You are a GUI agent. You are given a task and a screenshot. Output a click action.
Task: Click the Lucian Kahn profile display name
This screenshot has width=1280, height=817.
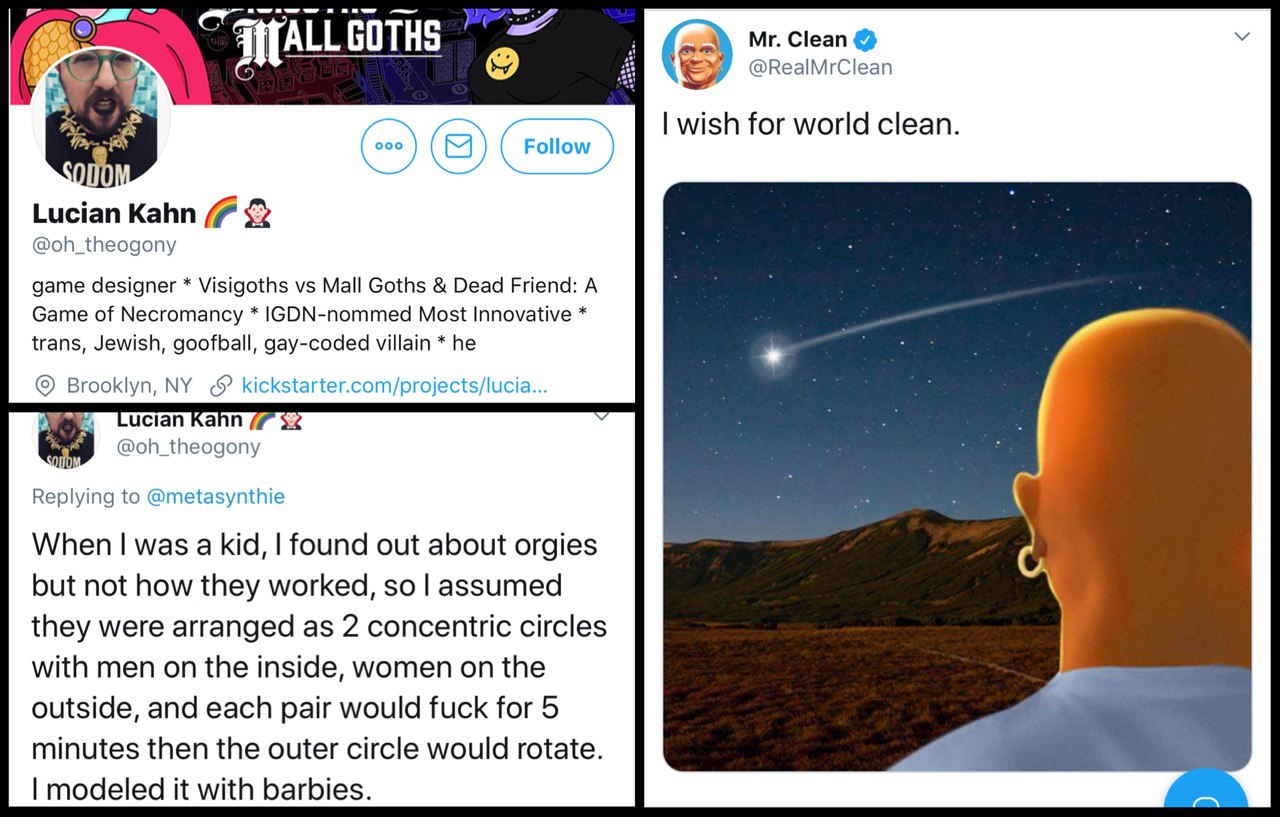point(114,213)
